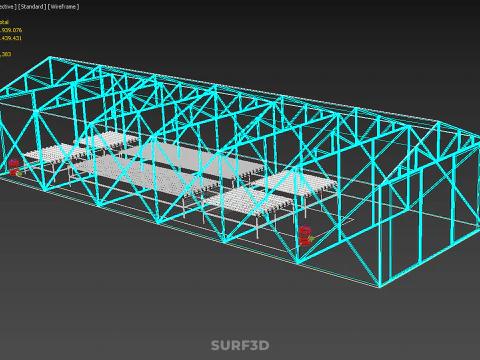Select the red barrel object at the structure's left end
Screen dimensions: 480x360
(14, 168)
